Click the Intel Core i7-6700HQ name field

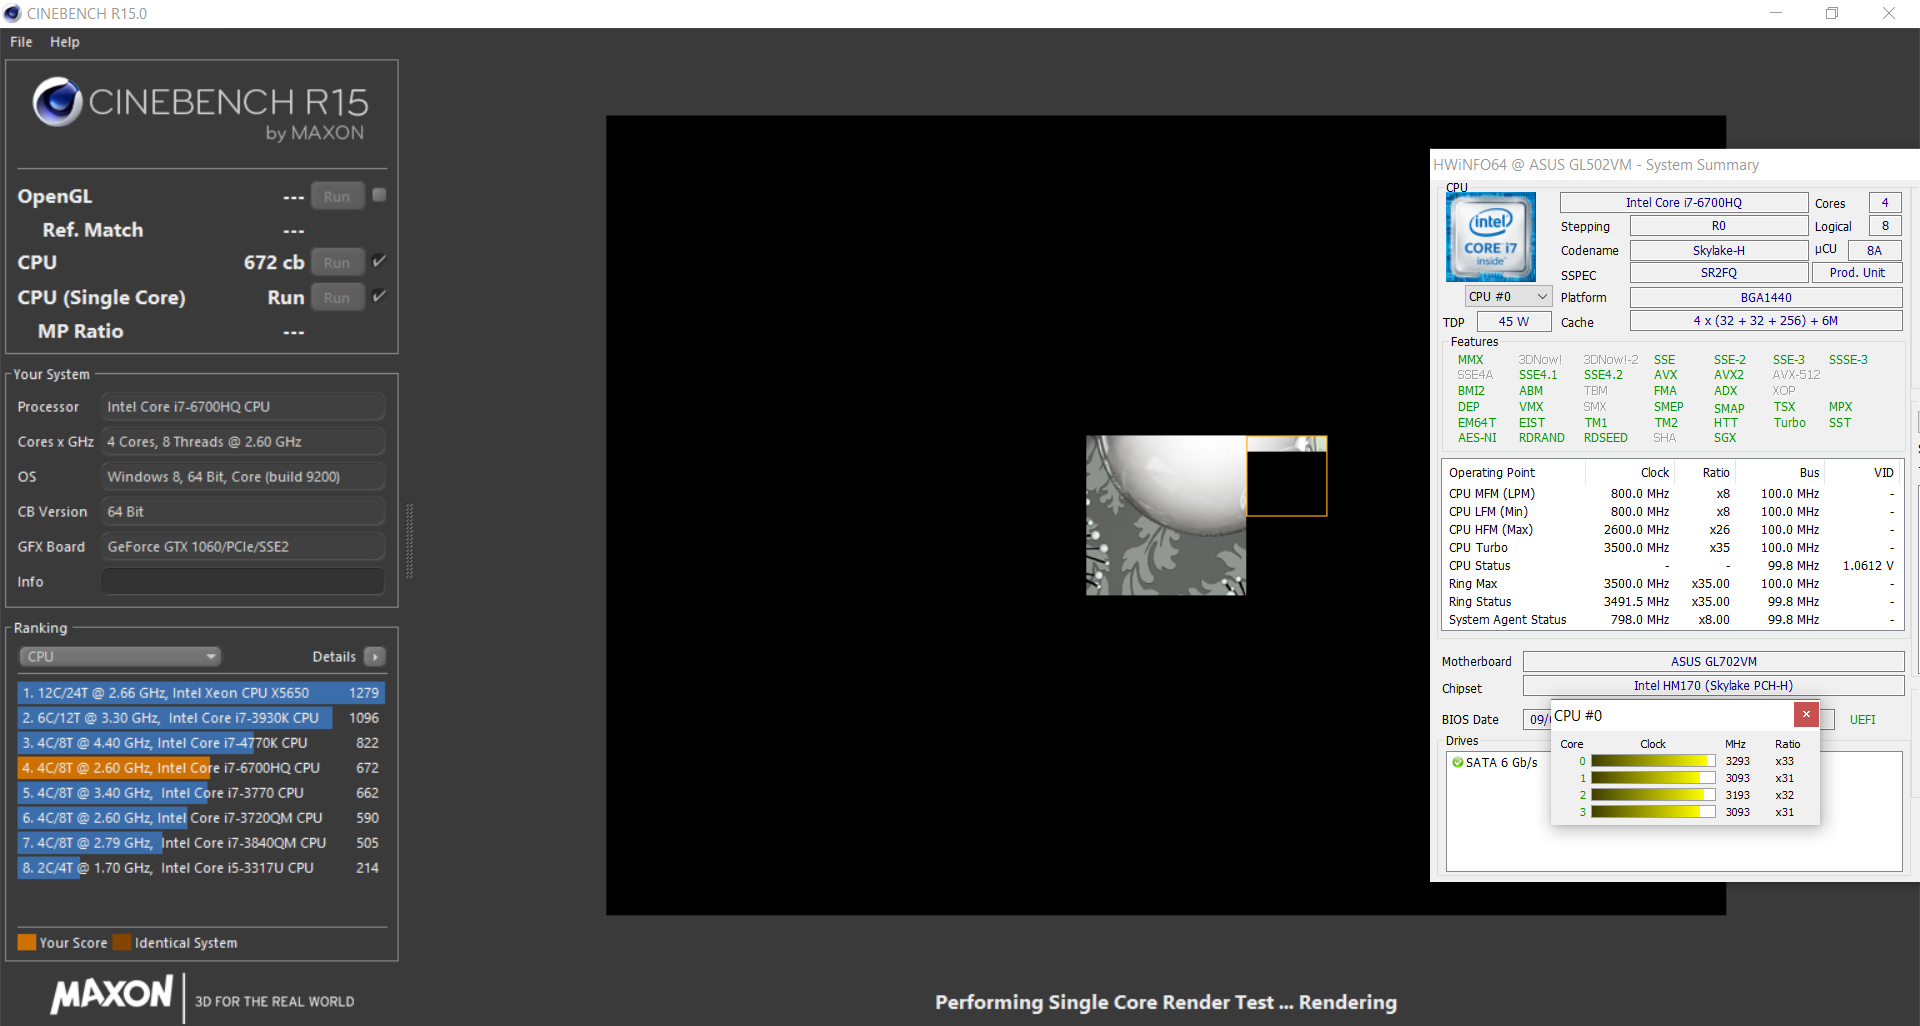(x=1683, y=202)
